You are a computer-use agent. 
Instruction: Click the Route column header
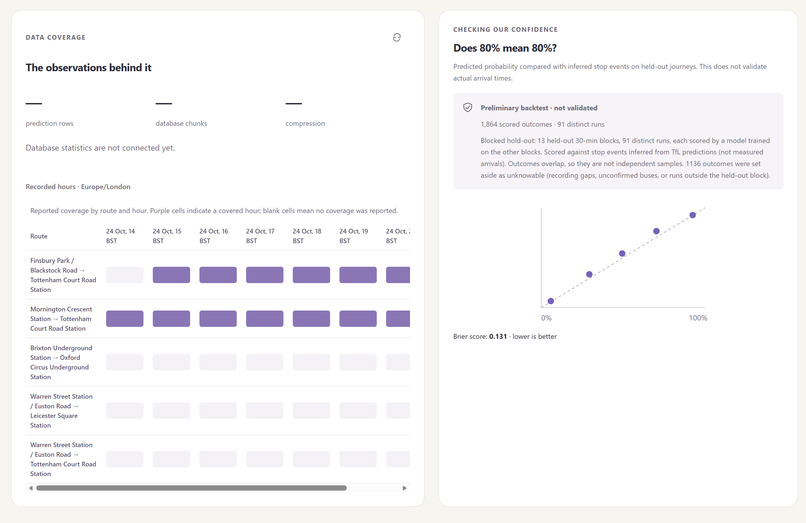(x=39, y=237)
